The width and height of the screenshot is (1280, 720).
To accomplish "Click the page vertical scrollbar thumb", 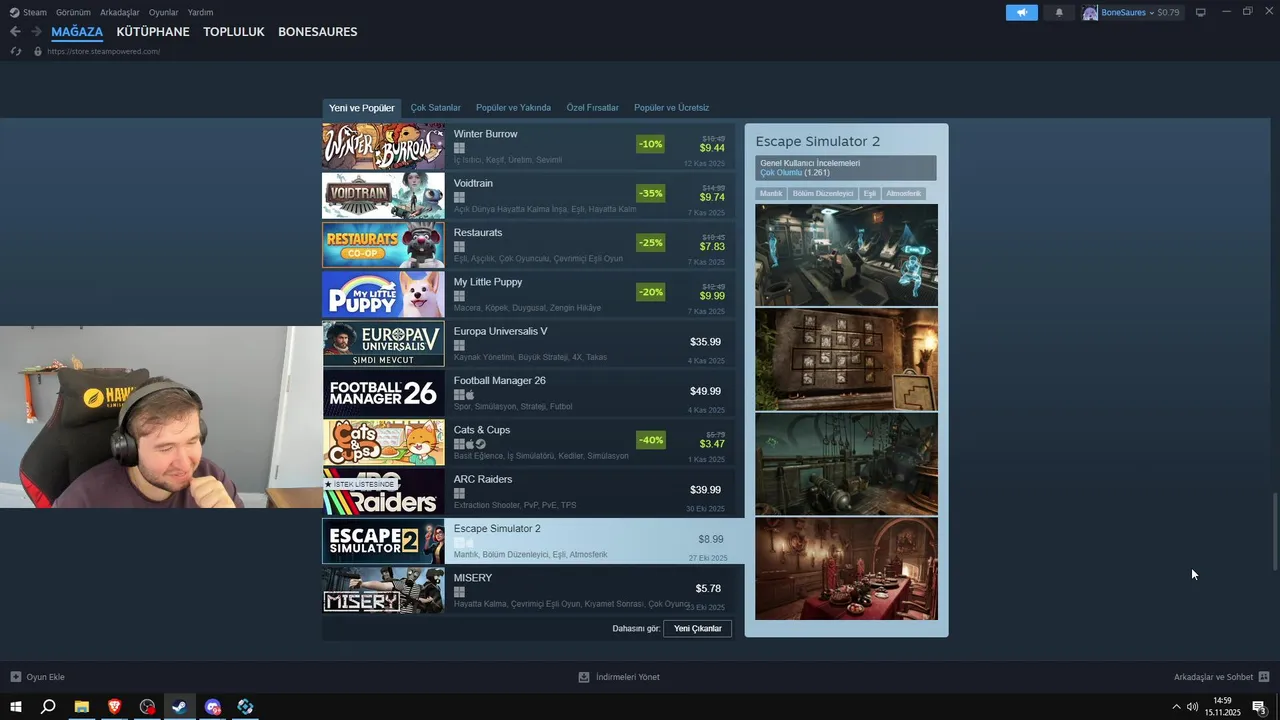I will coord(1275,531).
